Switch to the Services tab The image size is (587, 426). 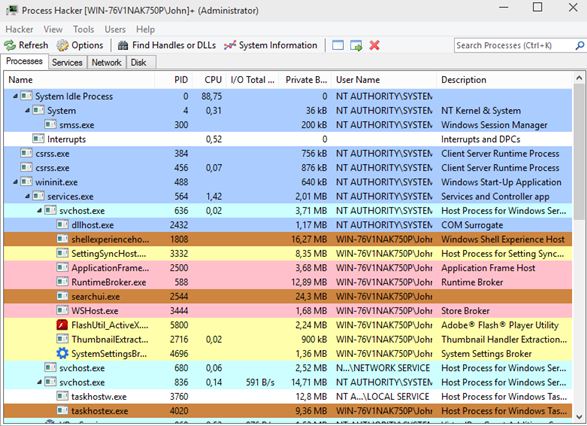pyautogui.click(x=67, y=63)
